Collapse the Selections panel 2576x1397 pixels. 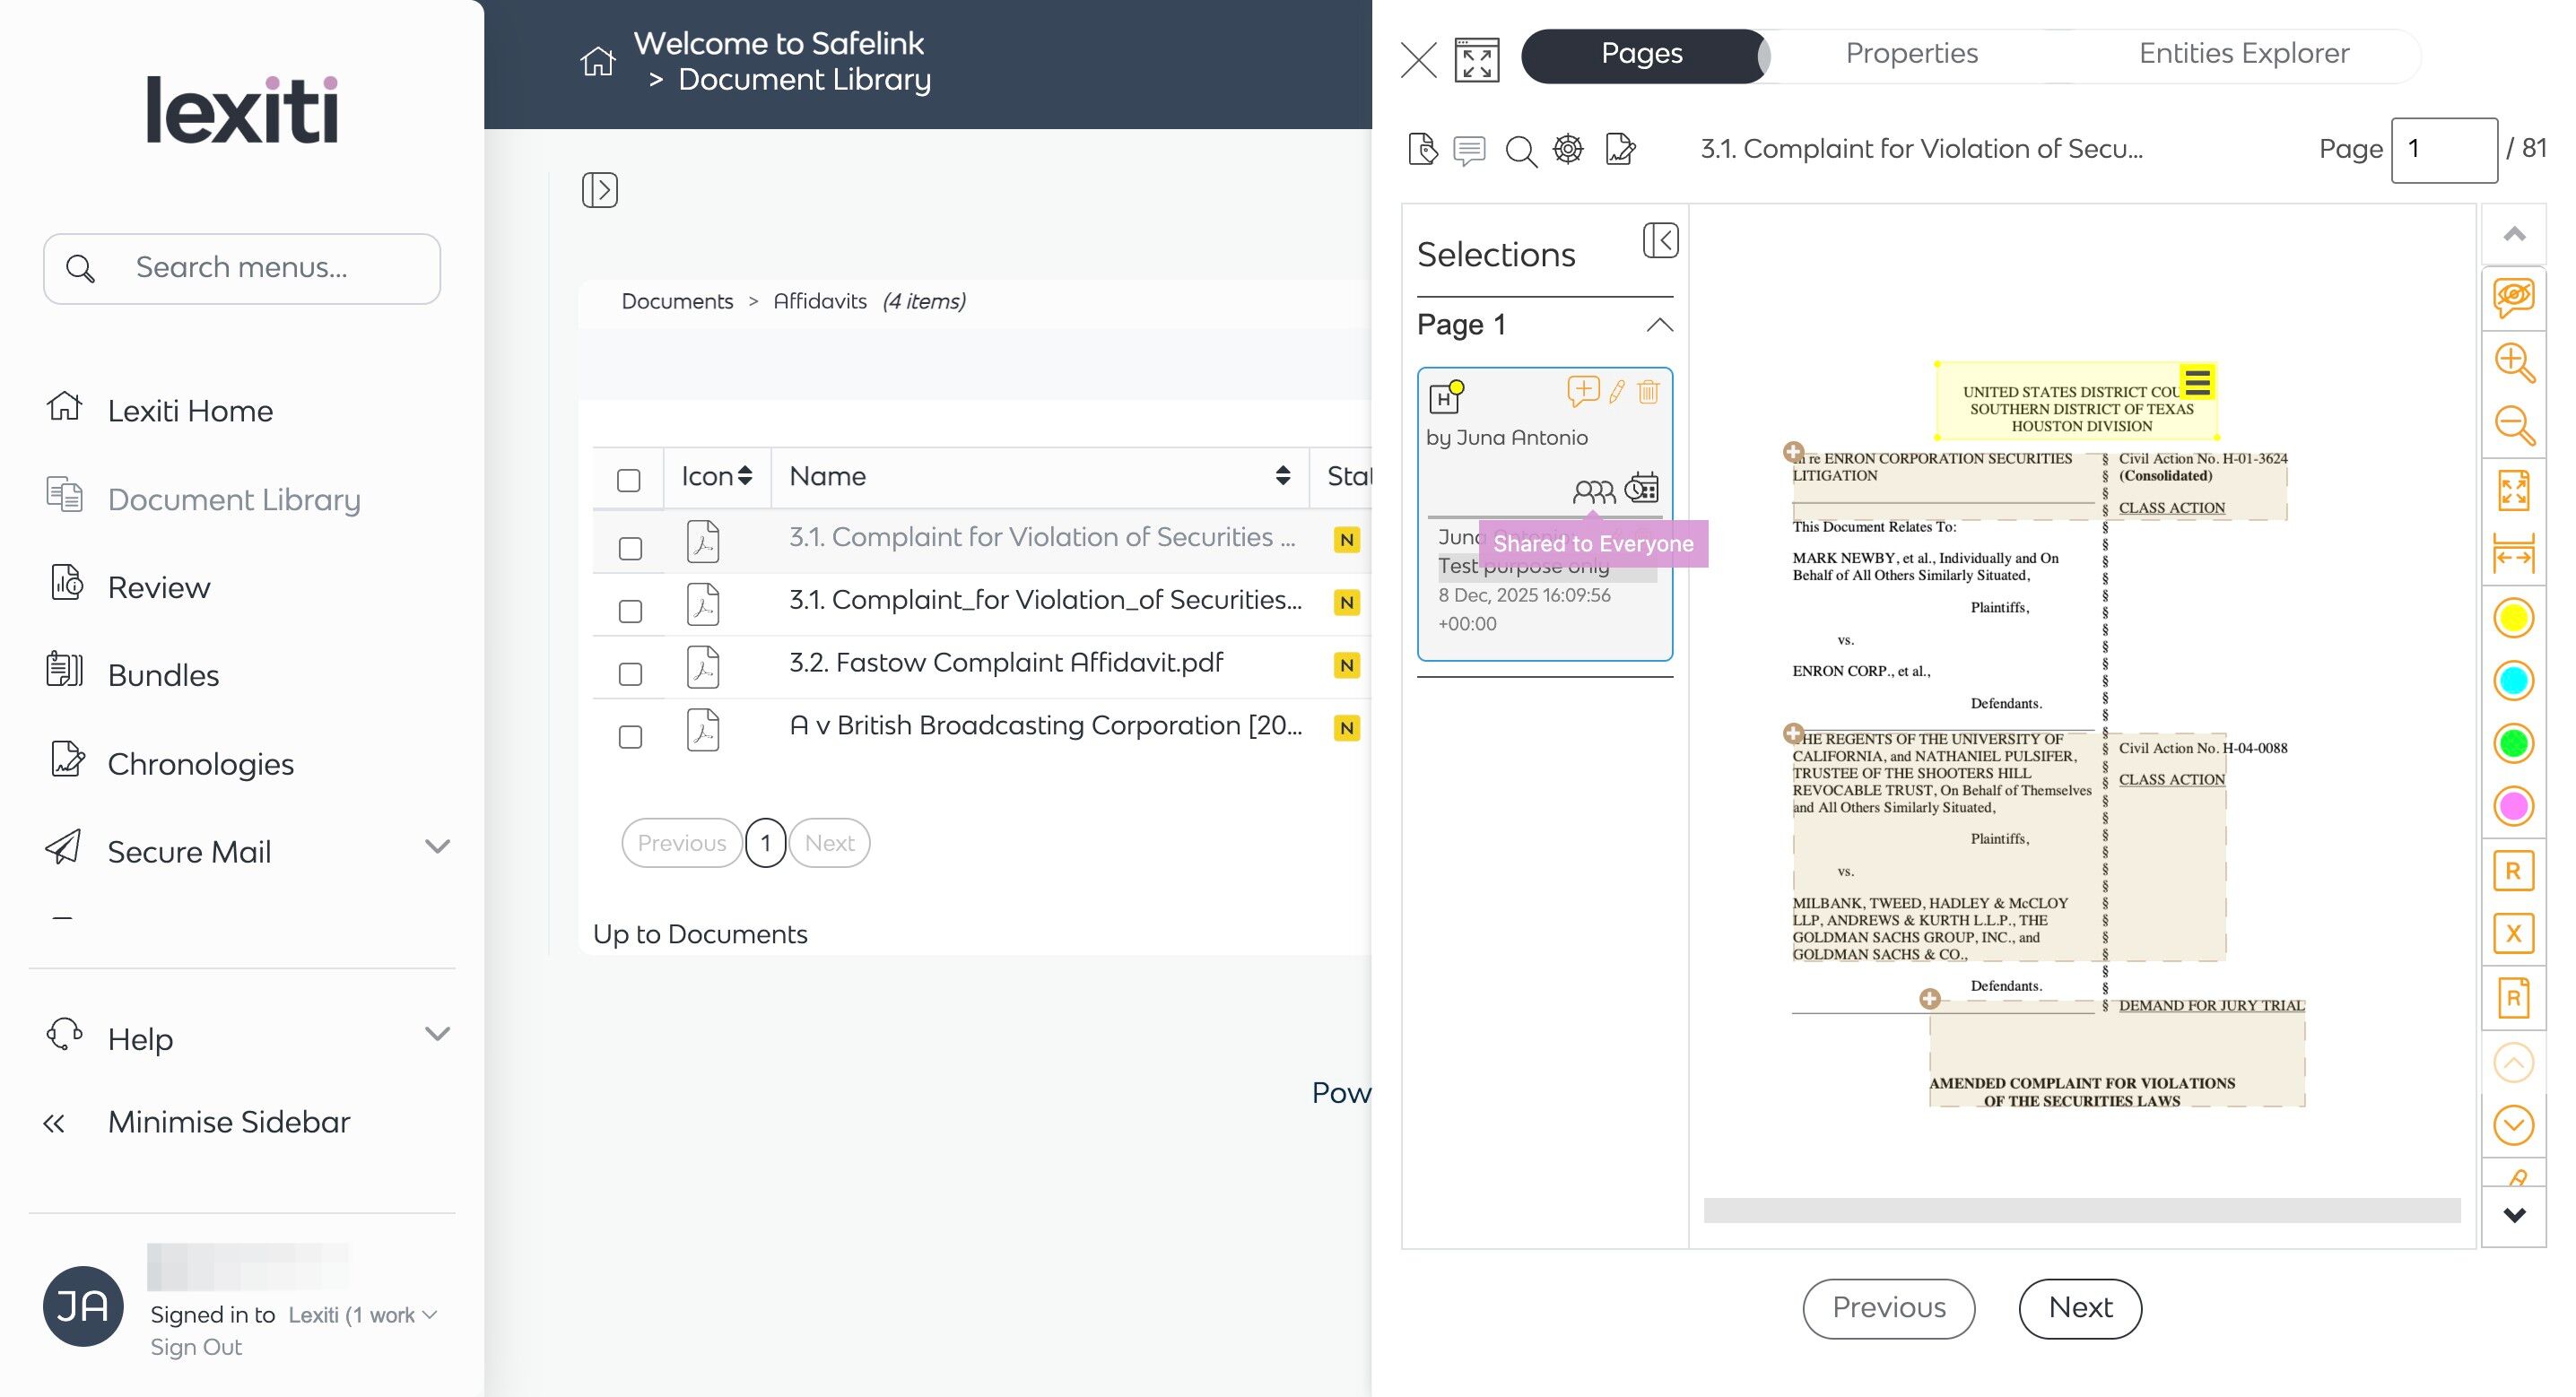point(1660,240)
